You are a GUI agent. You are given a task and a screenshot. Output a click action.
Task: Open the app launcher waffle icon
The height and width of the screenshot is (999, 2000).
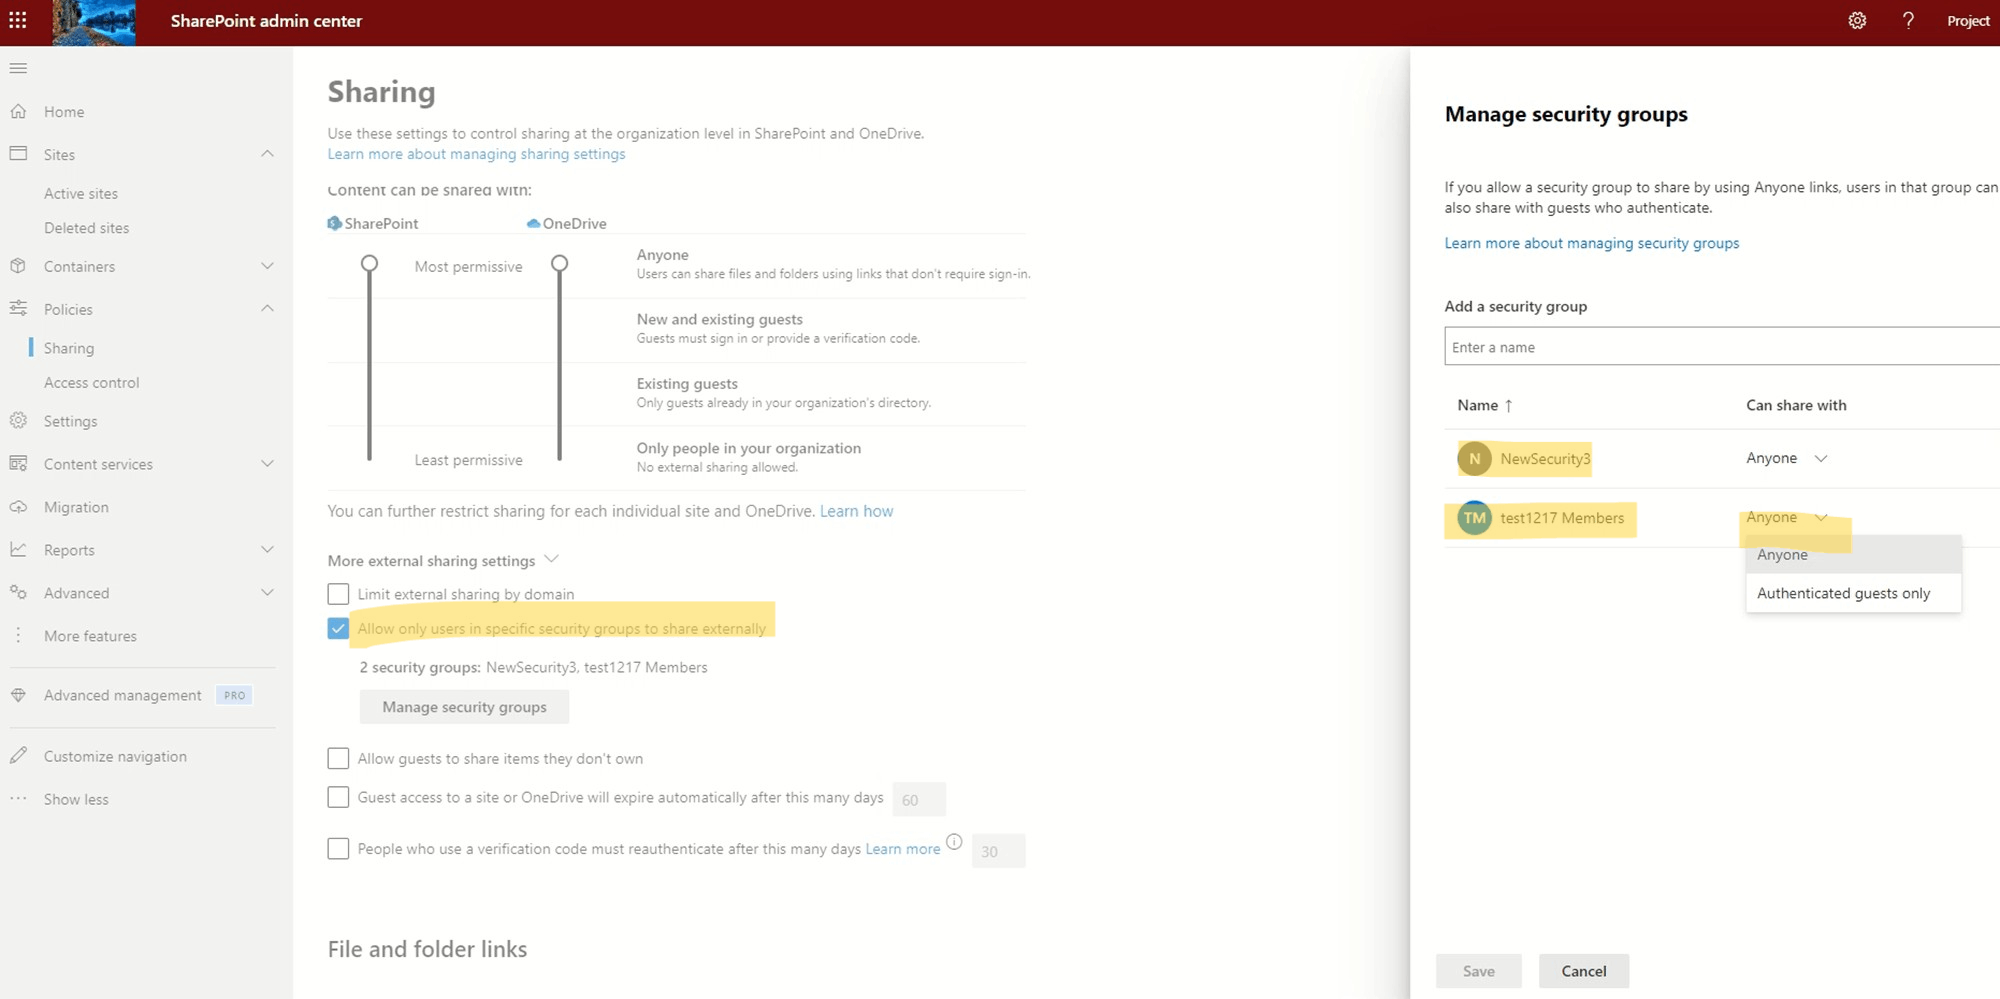tap(18, 20)
